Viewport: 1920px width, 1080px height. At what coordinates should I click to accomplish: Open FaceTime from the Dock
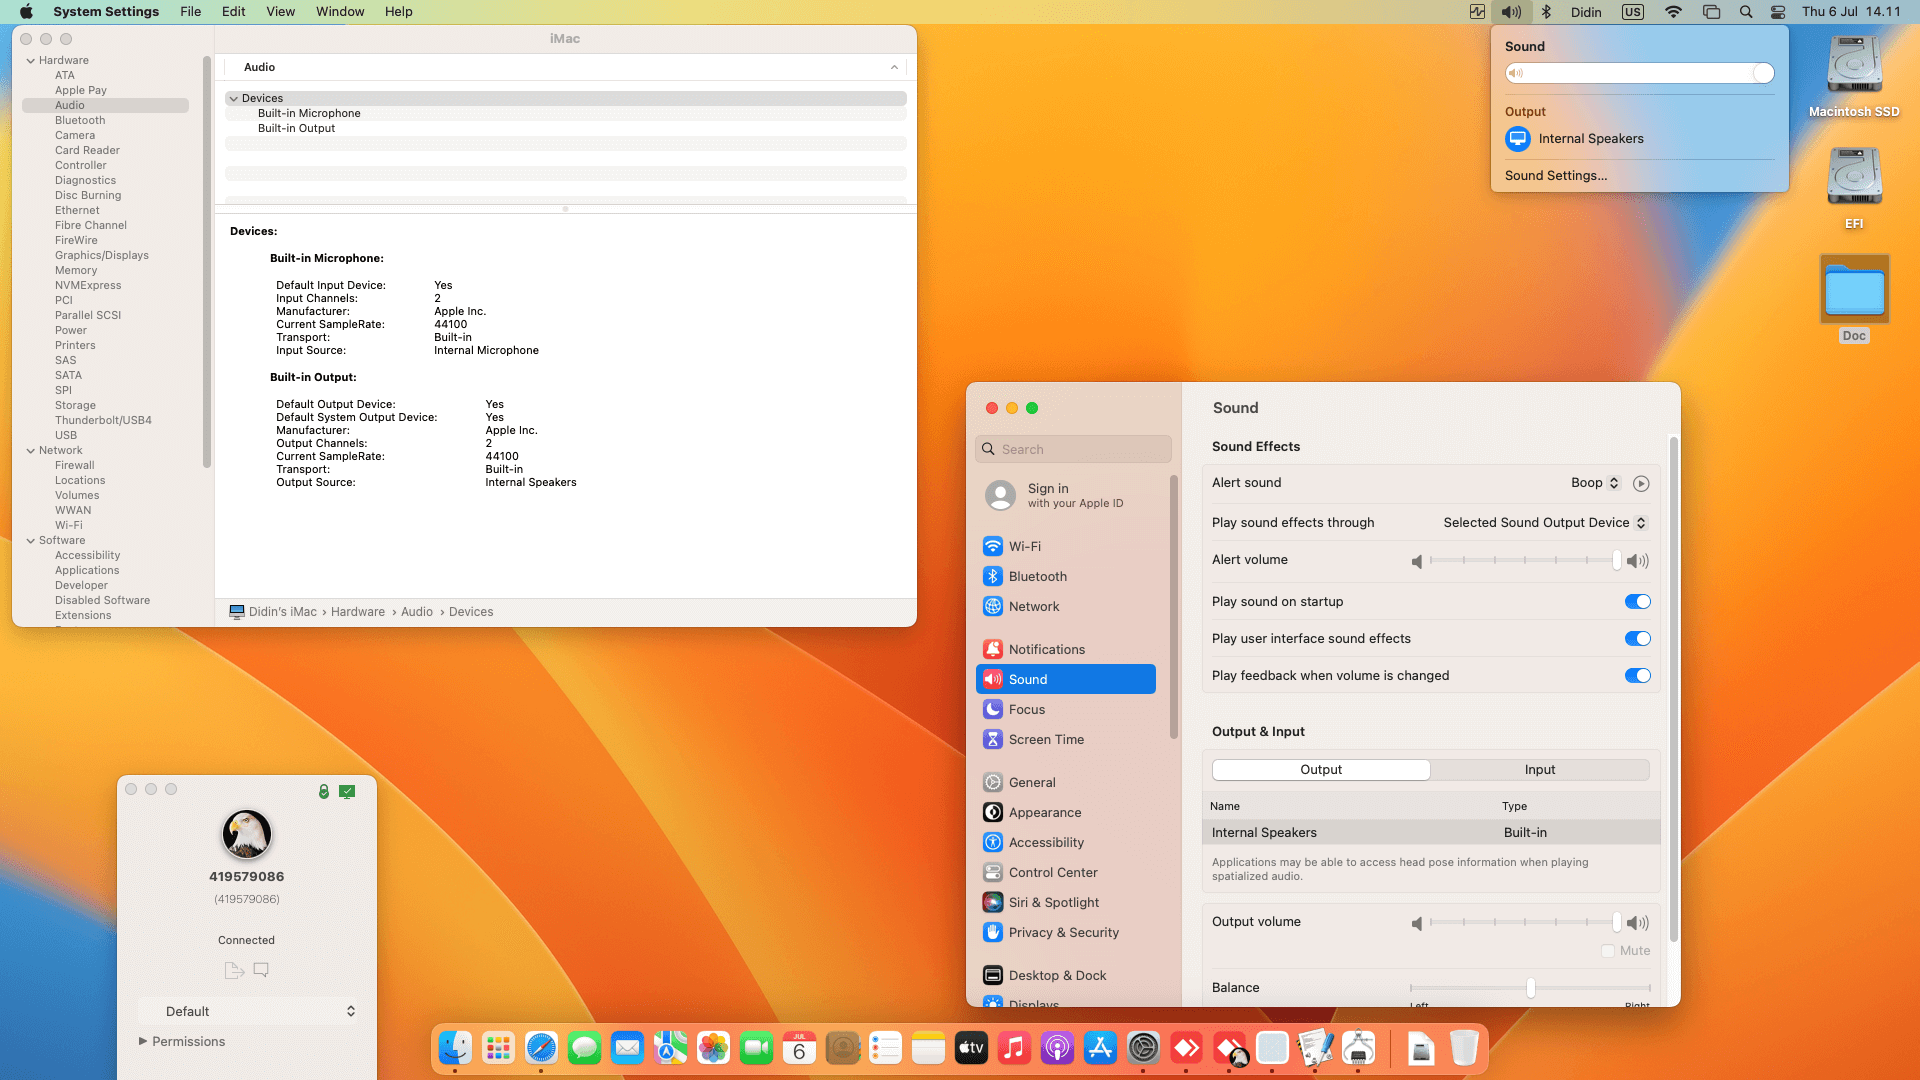pyautogui.click(x=756, y=1048)
